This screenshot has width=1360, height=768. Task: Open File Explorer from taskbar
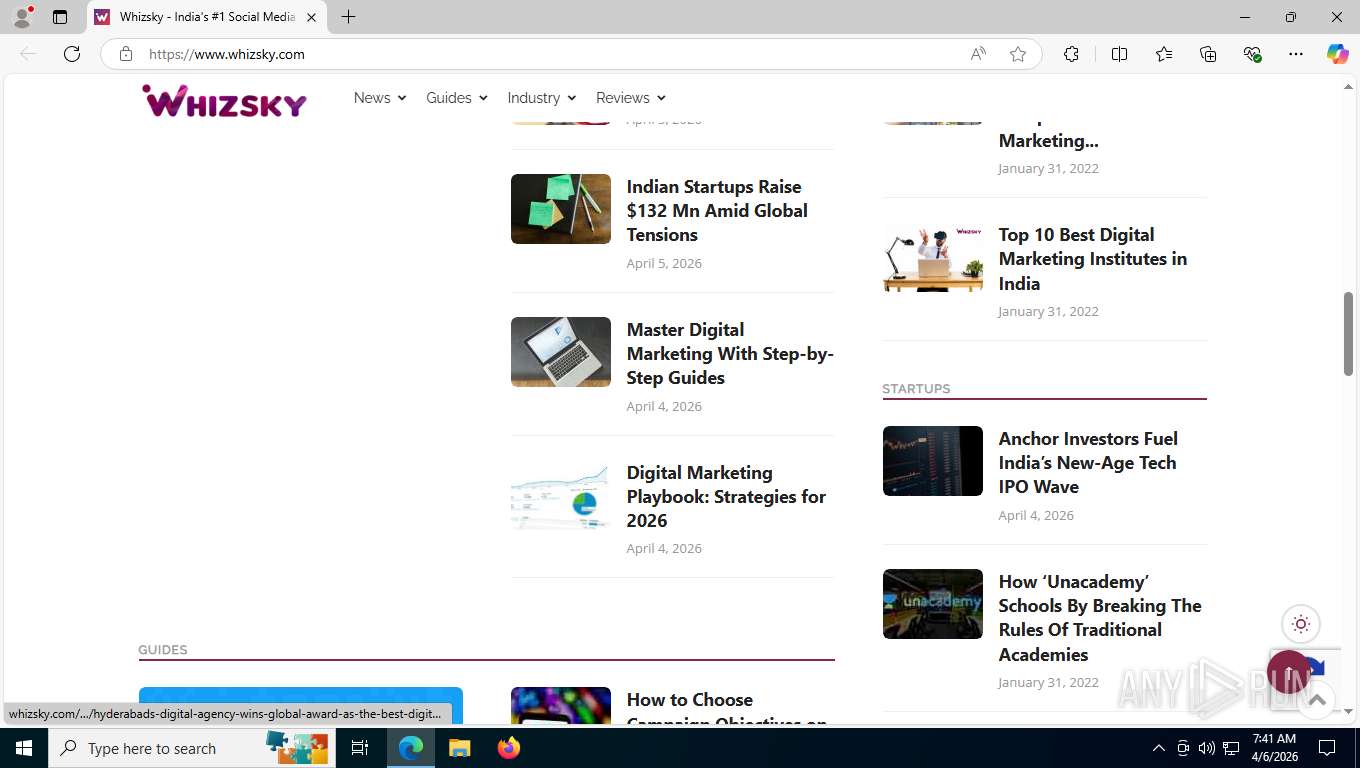pos(459,748)
